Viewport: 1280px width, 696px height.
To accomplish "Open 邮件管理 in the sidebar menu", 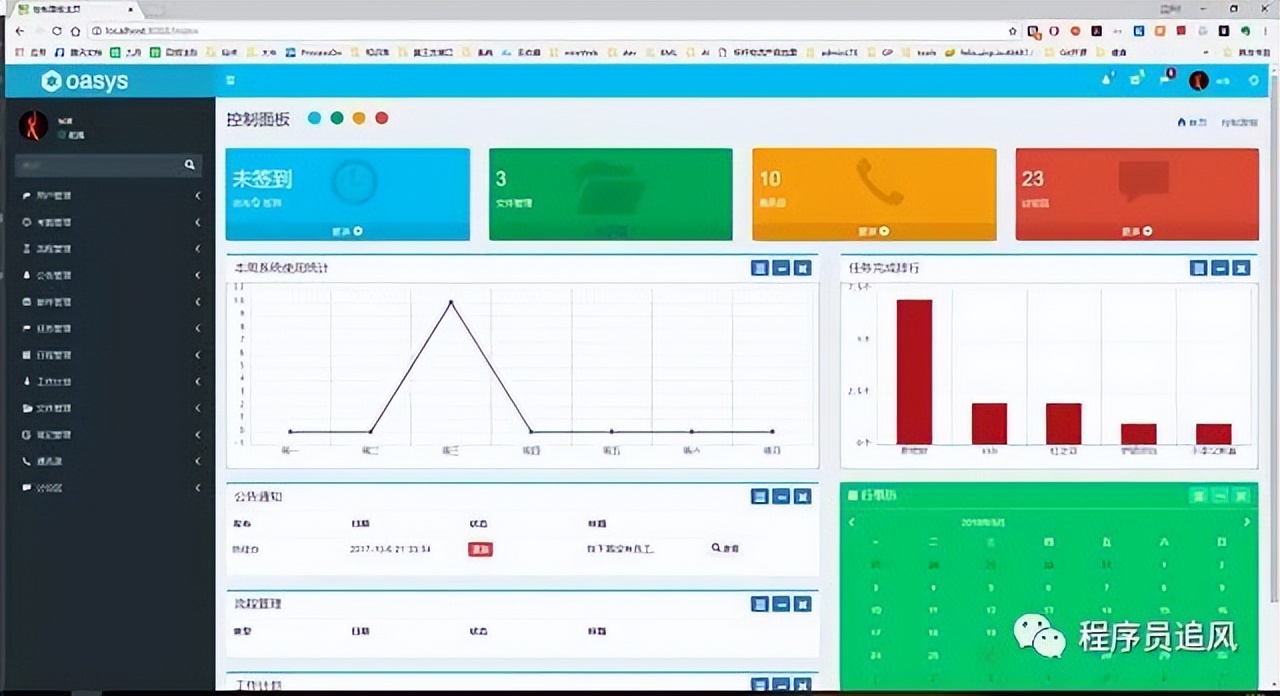I will click(x=110, y=301).
